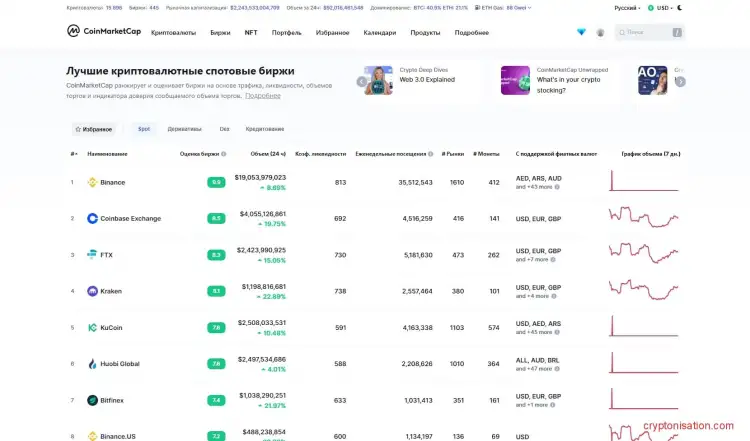Viewport: 750px width, 441px height.
Task: Show next carousel item with right arrow
Action: [680, 82]
